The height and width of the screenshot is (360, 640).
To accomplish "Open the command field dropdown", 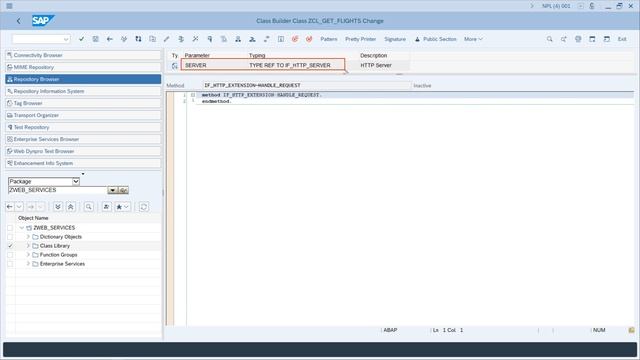I will coord(66,39).
